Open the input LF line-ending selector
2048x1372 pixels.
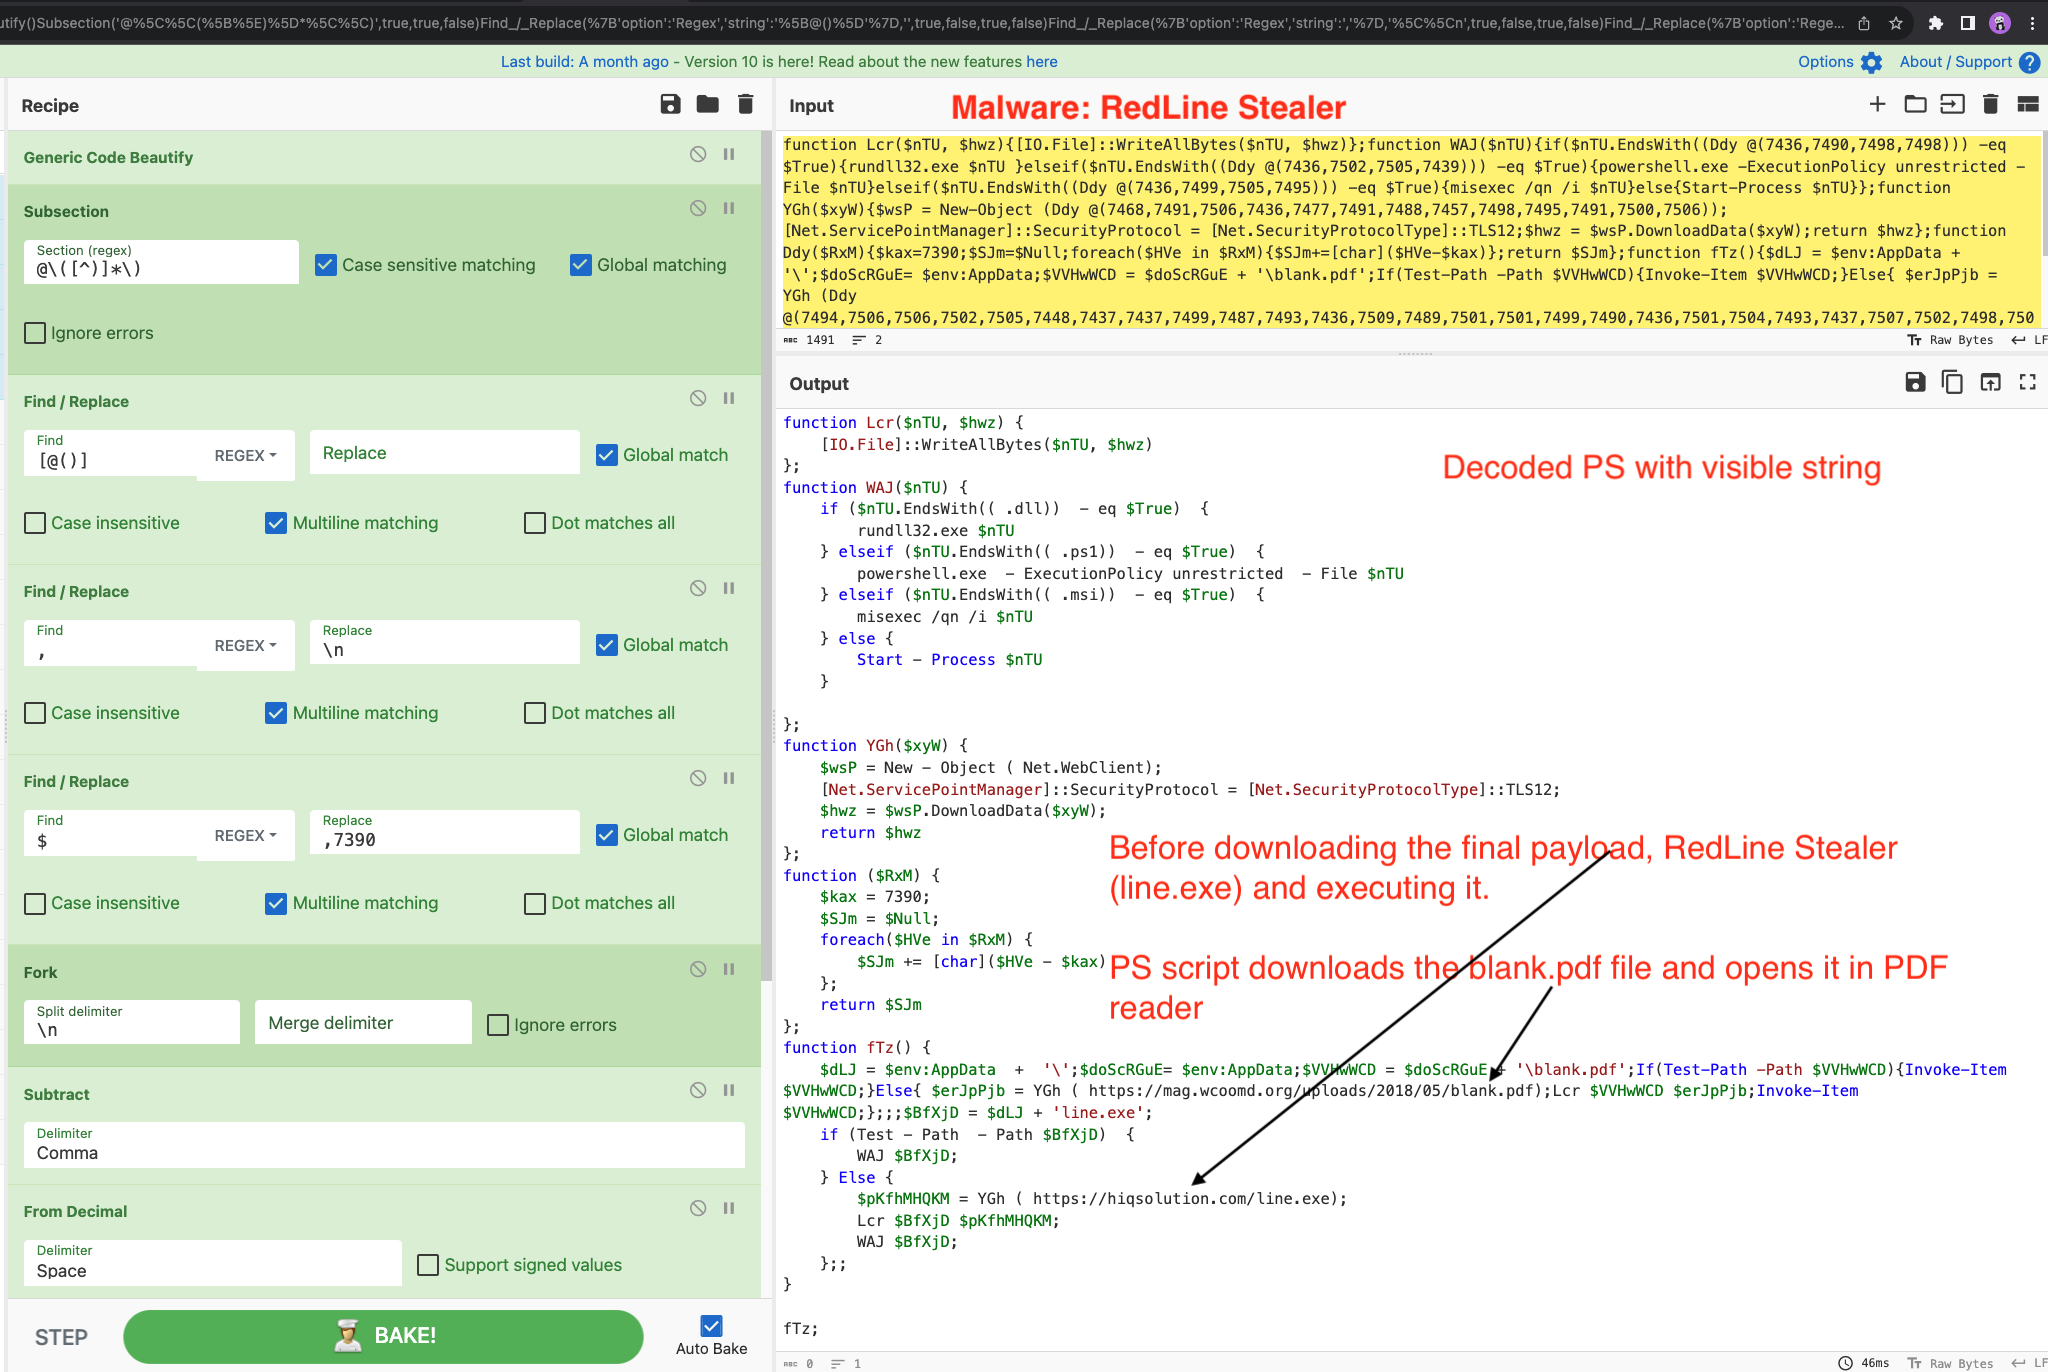click(2030, 340)
